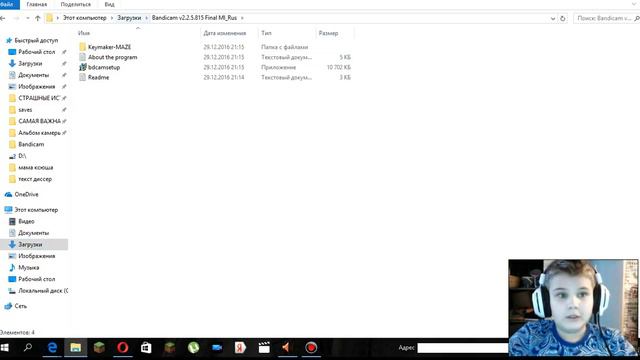Open the D:\ drive in sidebar
This screenshot has height=360, width=640.
[22, 156]
